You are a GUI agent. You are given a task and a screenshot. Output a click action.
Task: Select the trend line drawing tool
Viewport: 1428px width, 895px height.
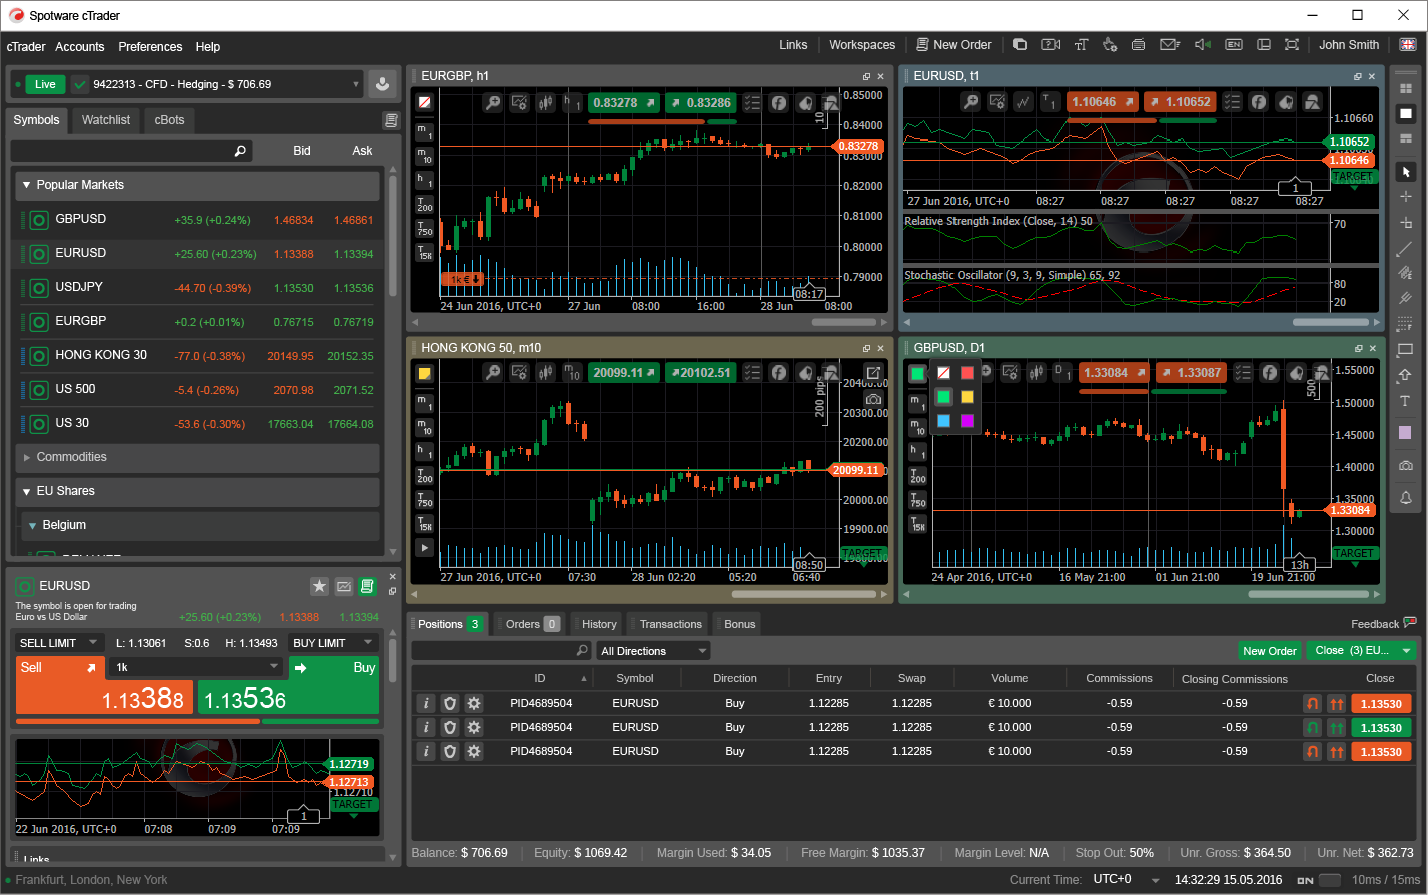(1405, 249)
